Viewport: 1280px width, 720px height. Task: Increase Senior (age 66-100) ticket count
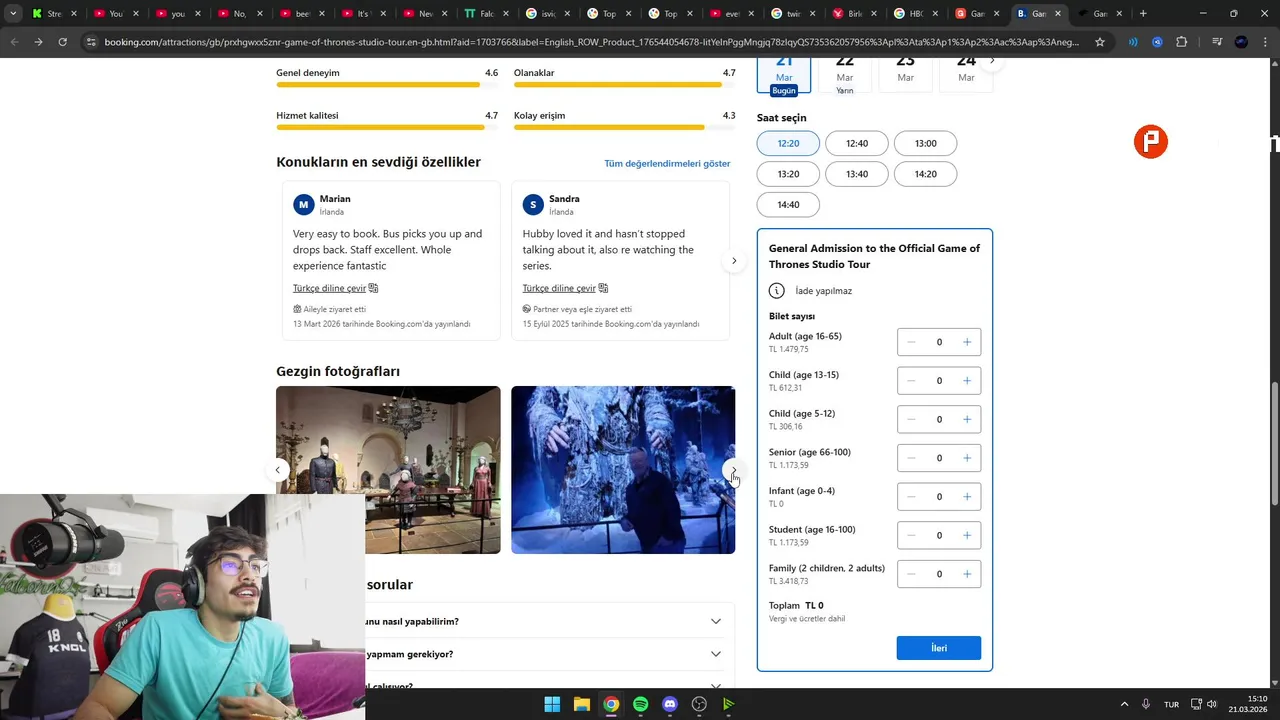[967, 458]
